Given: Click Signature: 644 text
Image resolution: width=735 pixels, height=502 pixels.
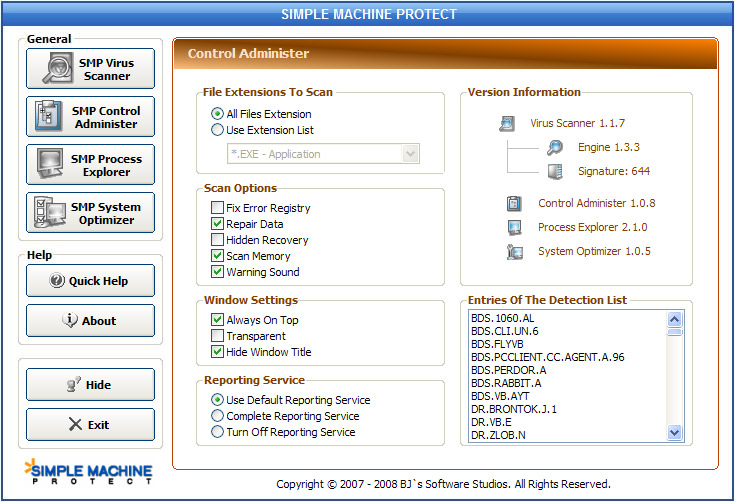Looking at the screenshot, I should (614, 171).
